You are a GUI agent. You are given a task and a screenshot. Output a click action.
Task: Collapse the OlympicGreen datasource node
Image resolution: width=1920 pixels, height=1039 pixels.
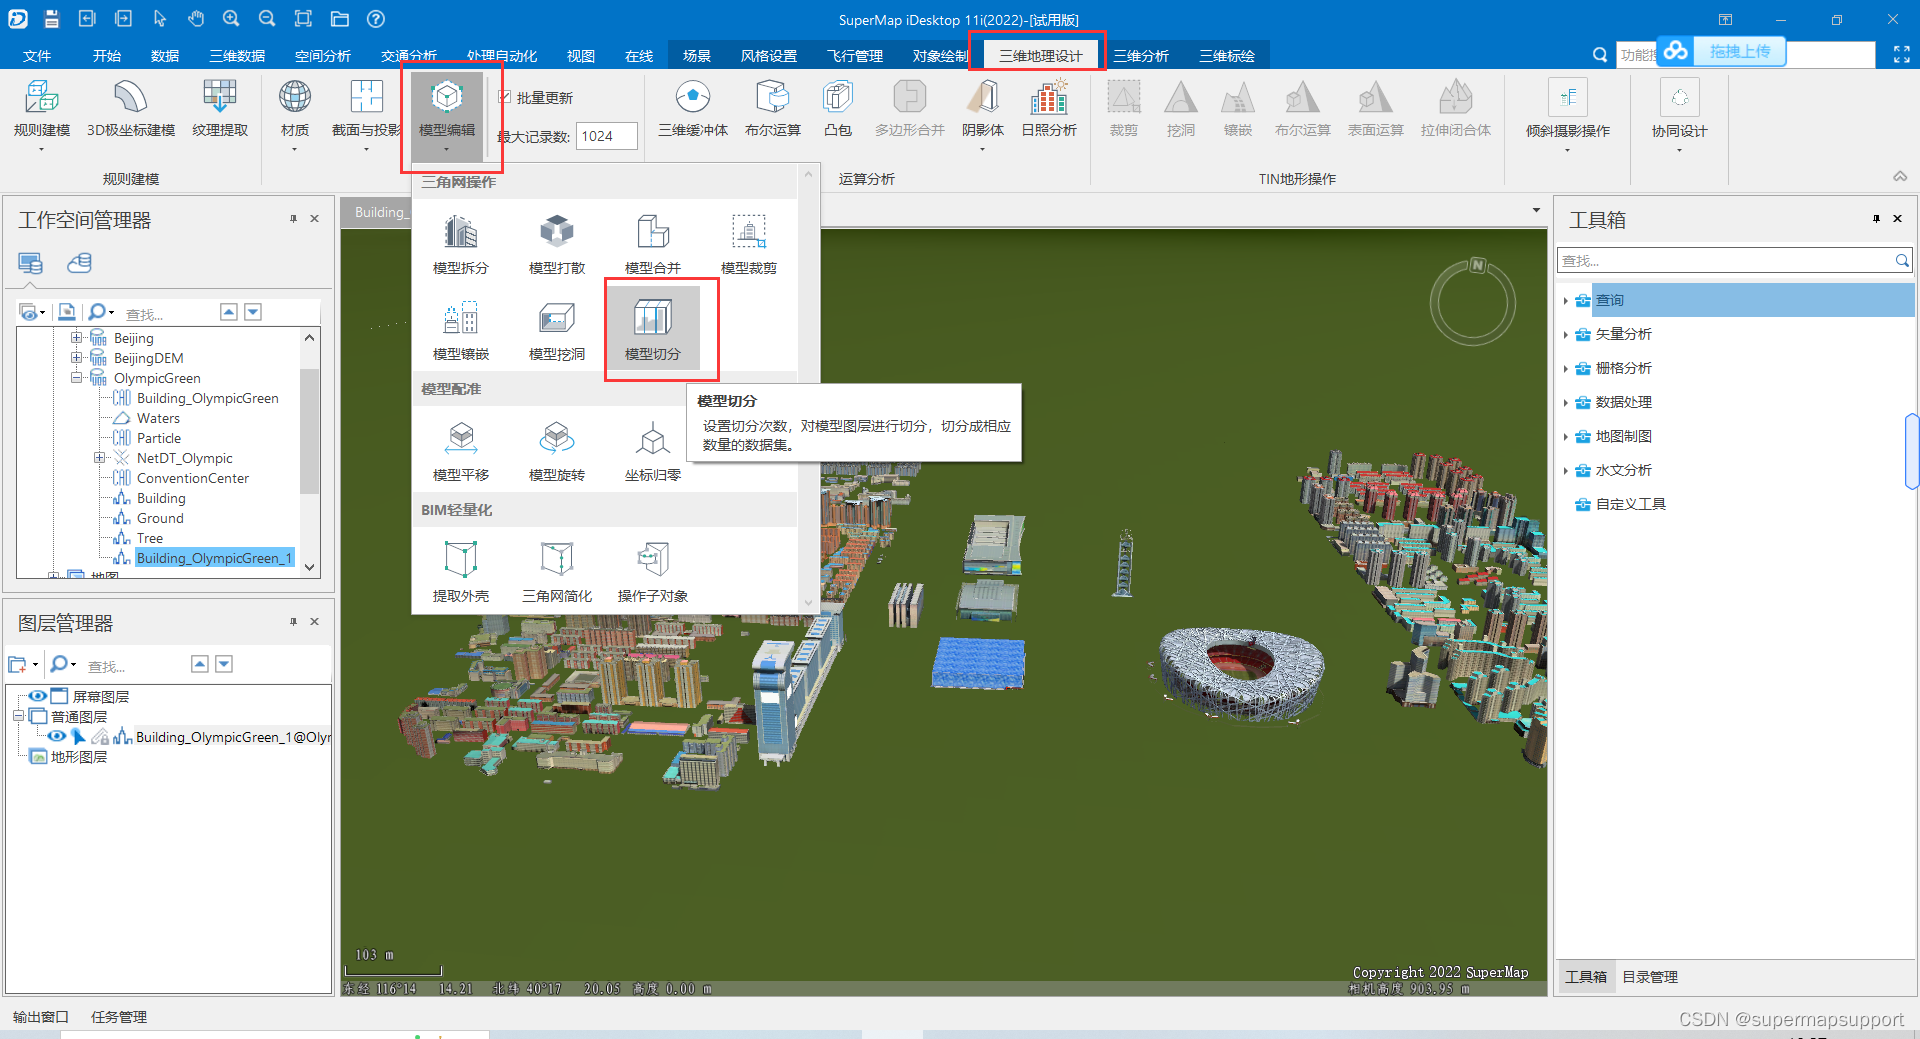(76, 378)
